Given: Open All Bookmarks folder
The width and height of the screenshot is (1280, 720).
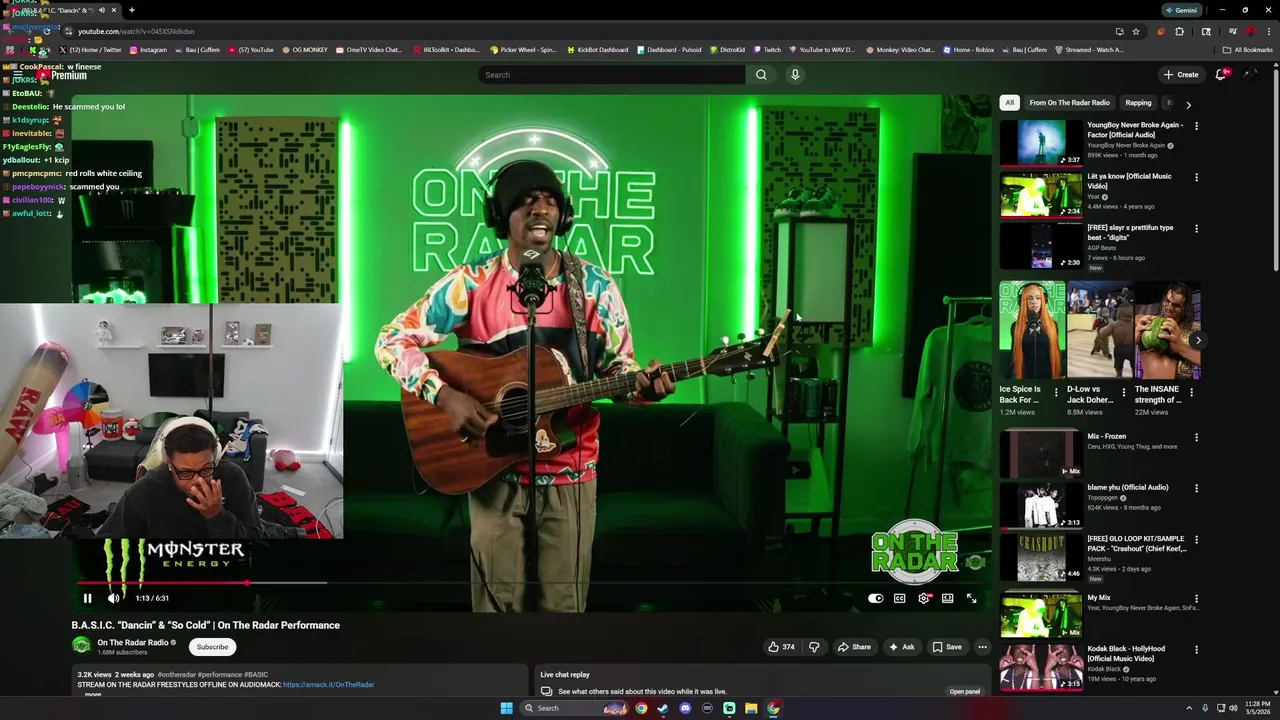Looking at the screenshot, I should click(1248, 50).
